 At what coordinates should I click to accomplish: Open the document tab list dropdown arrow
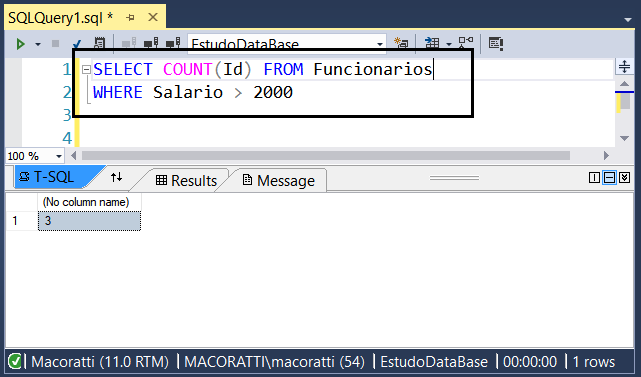[x=628, y=20]
